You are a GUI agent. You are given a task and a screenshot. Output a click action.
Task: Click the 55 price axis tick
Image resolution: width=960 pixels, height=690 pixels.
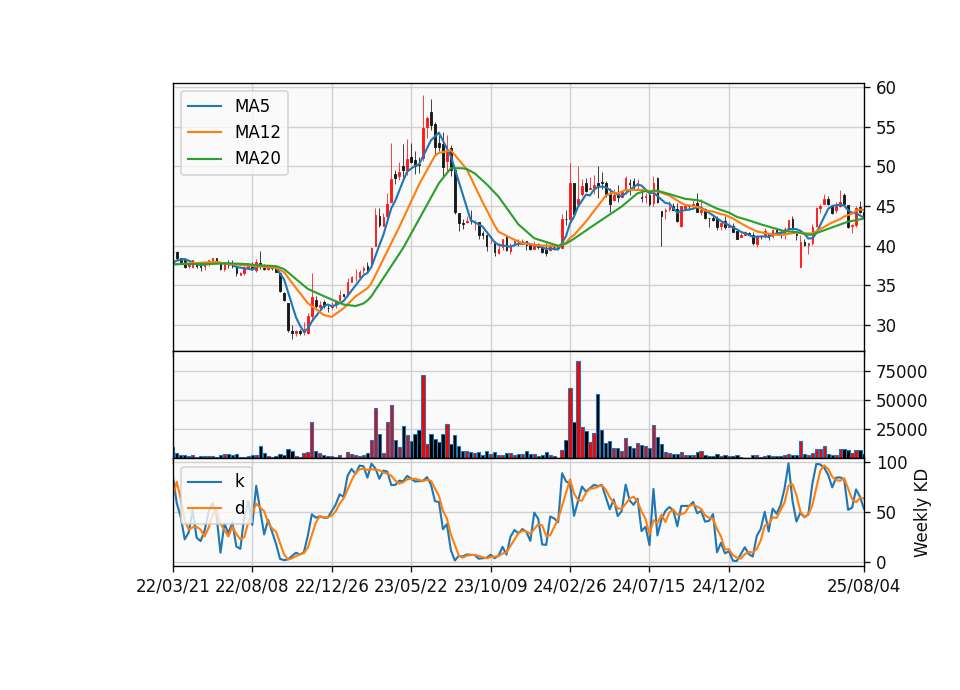tap(886, 128)
